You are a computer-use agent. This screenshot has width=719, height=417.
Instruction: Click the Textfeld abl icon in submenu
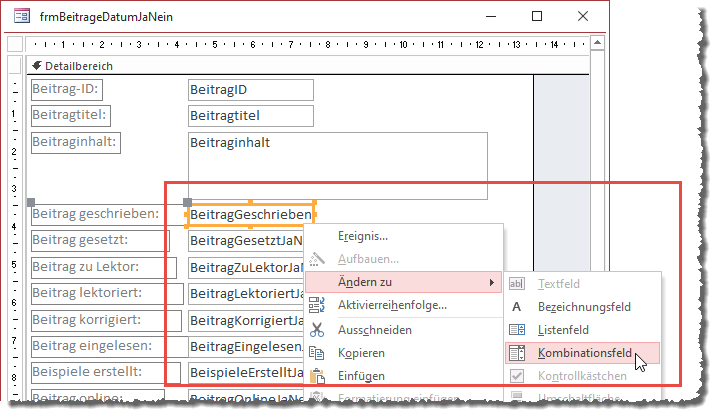(517, 284)
